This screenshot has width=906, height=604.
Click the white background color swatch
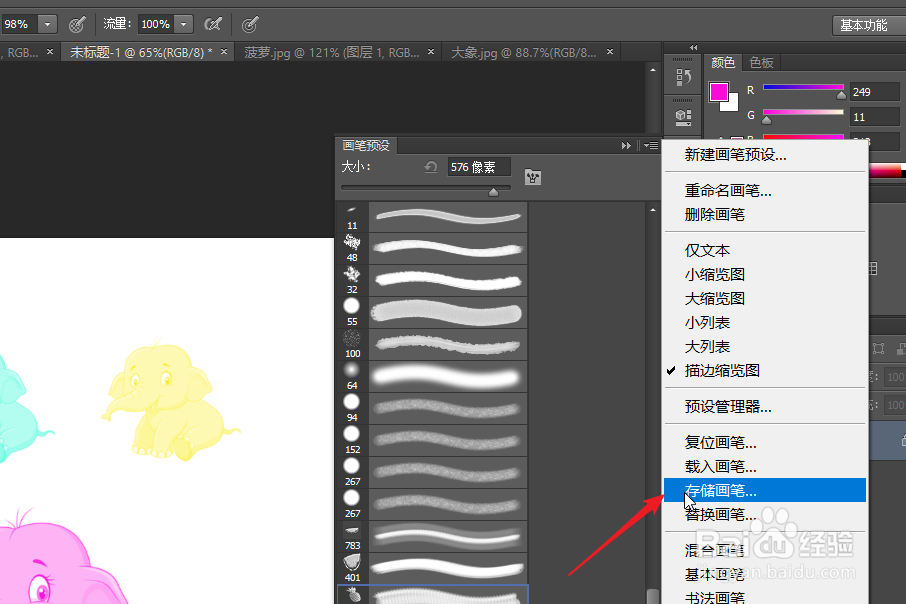coord(732,104)
